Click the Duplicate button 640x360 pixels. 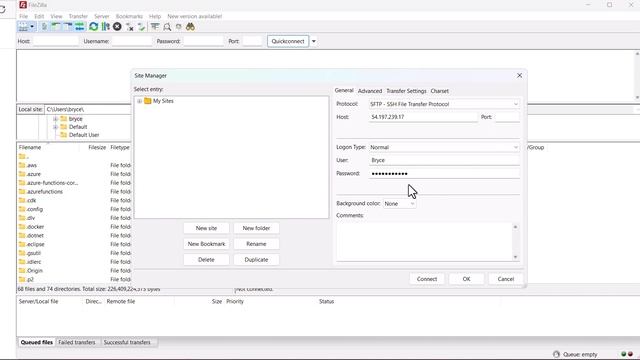[x=256, y=260]
